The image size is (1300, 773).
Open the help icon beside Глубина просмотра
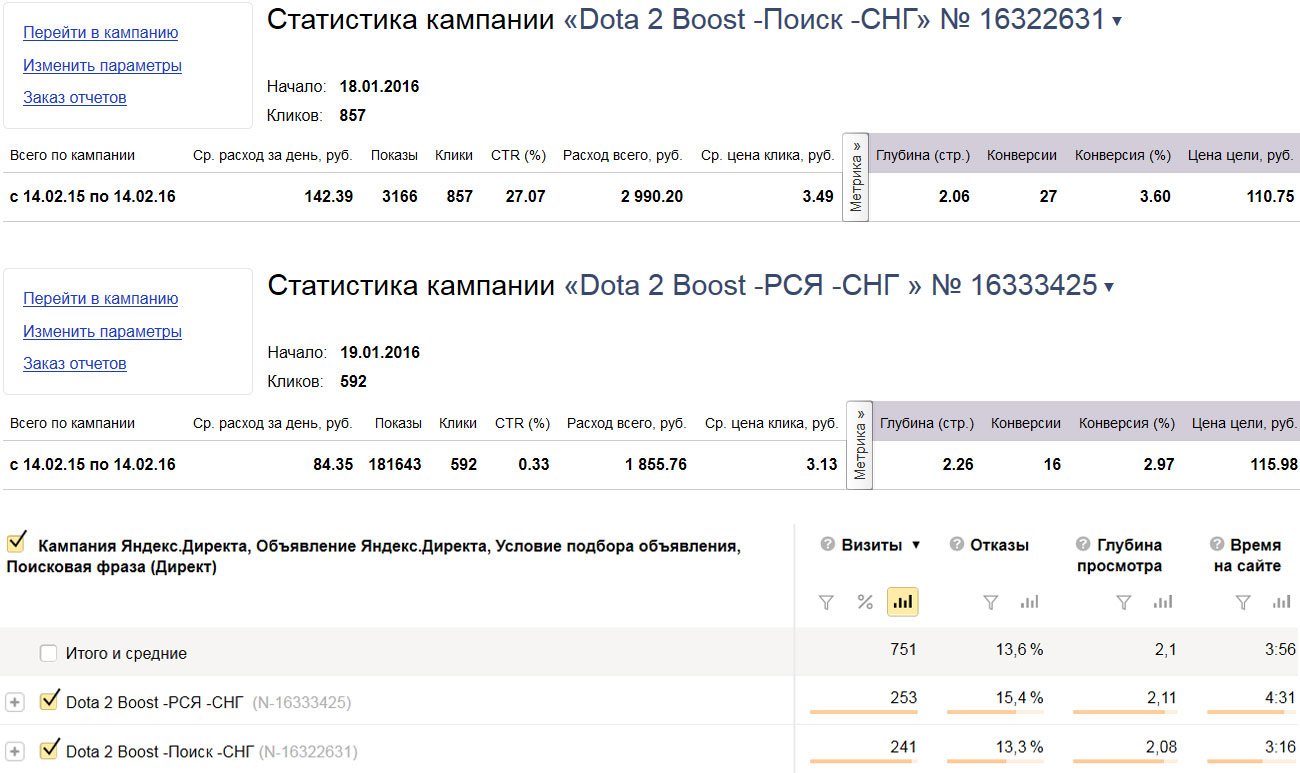pos(1082,545)
